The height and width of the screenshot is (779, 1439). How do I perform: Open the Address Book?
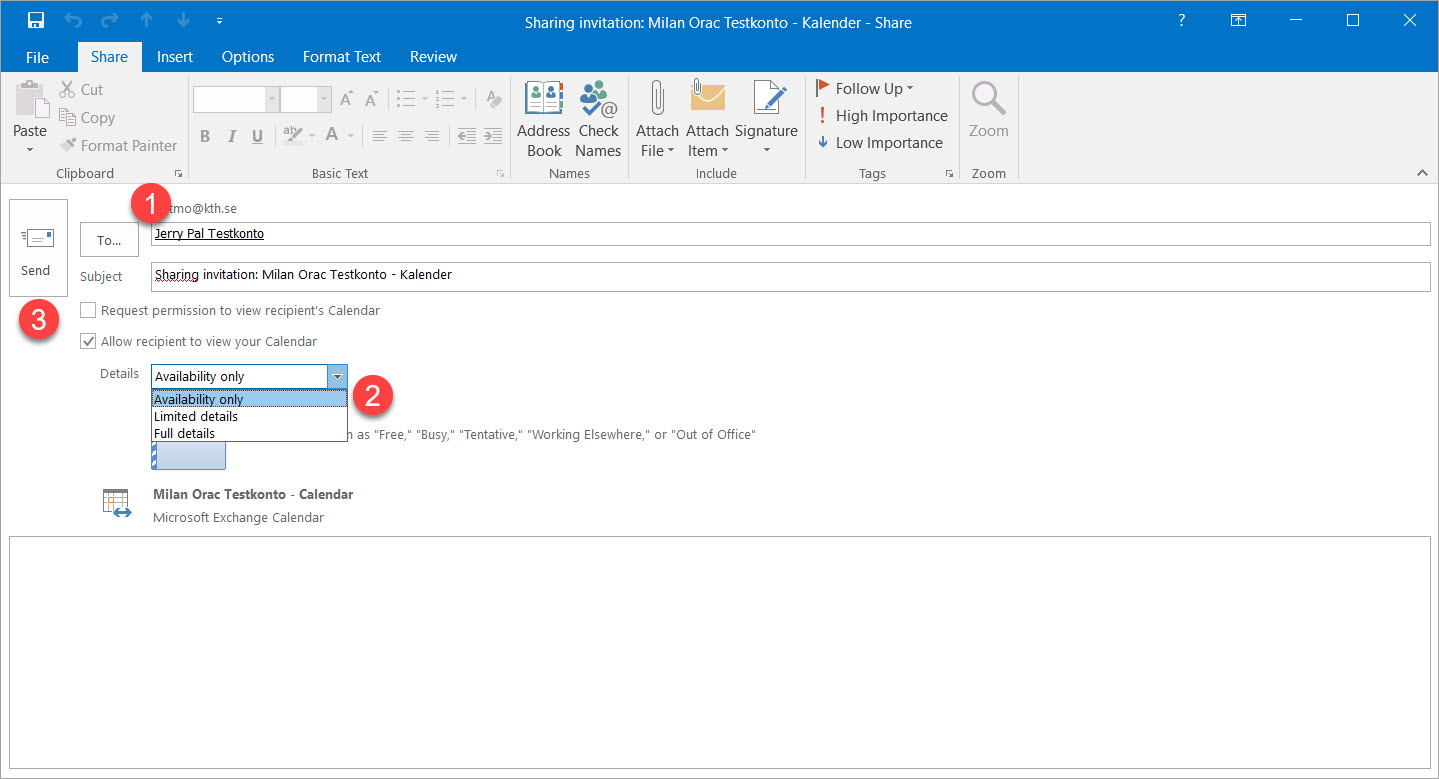click(x=544, y=119)
